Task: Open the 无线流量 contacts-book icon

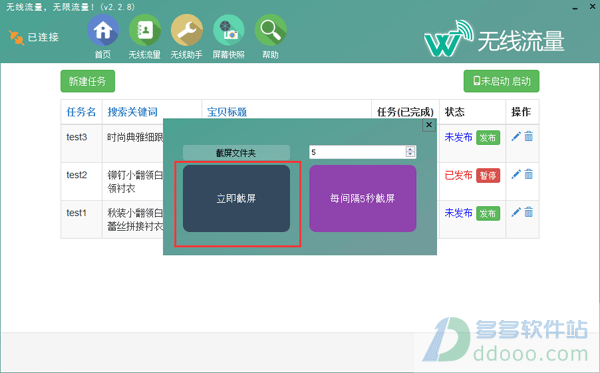Action: click(x=145, y=31)
